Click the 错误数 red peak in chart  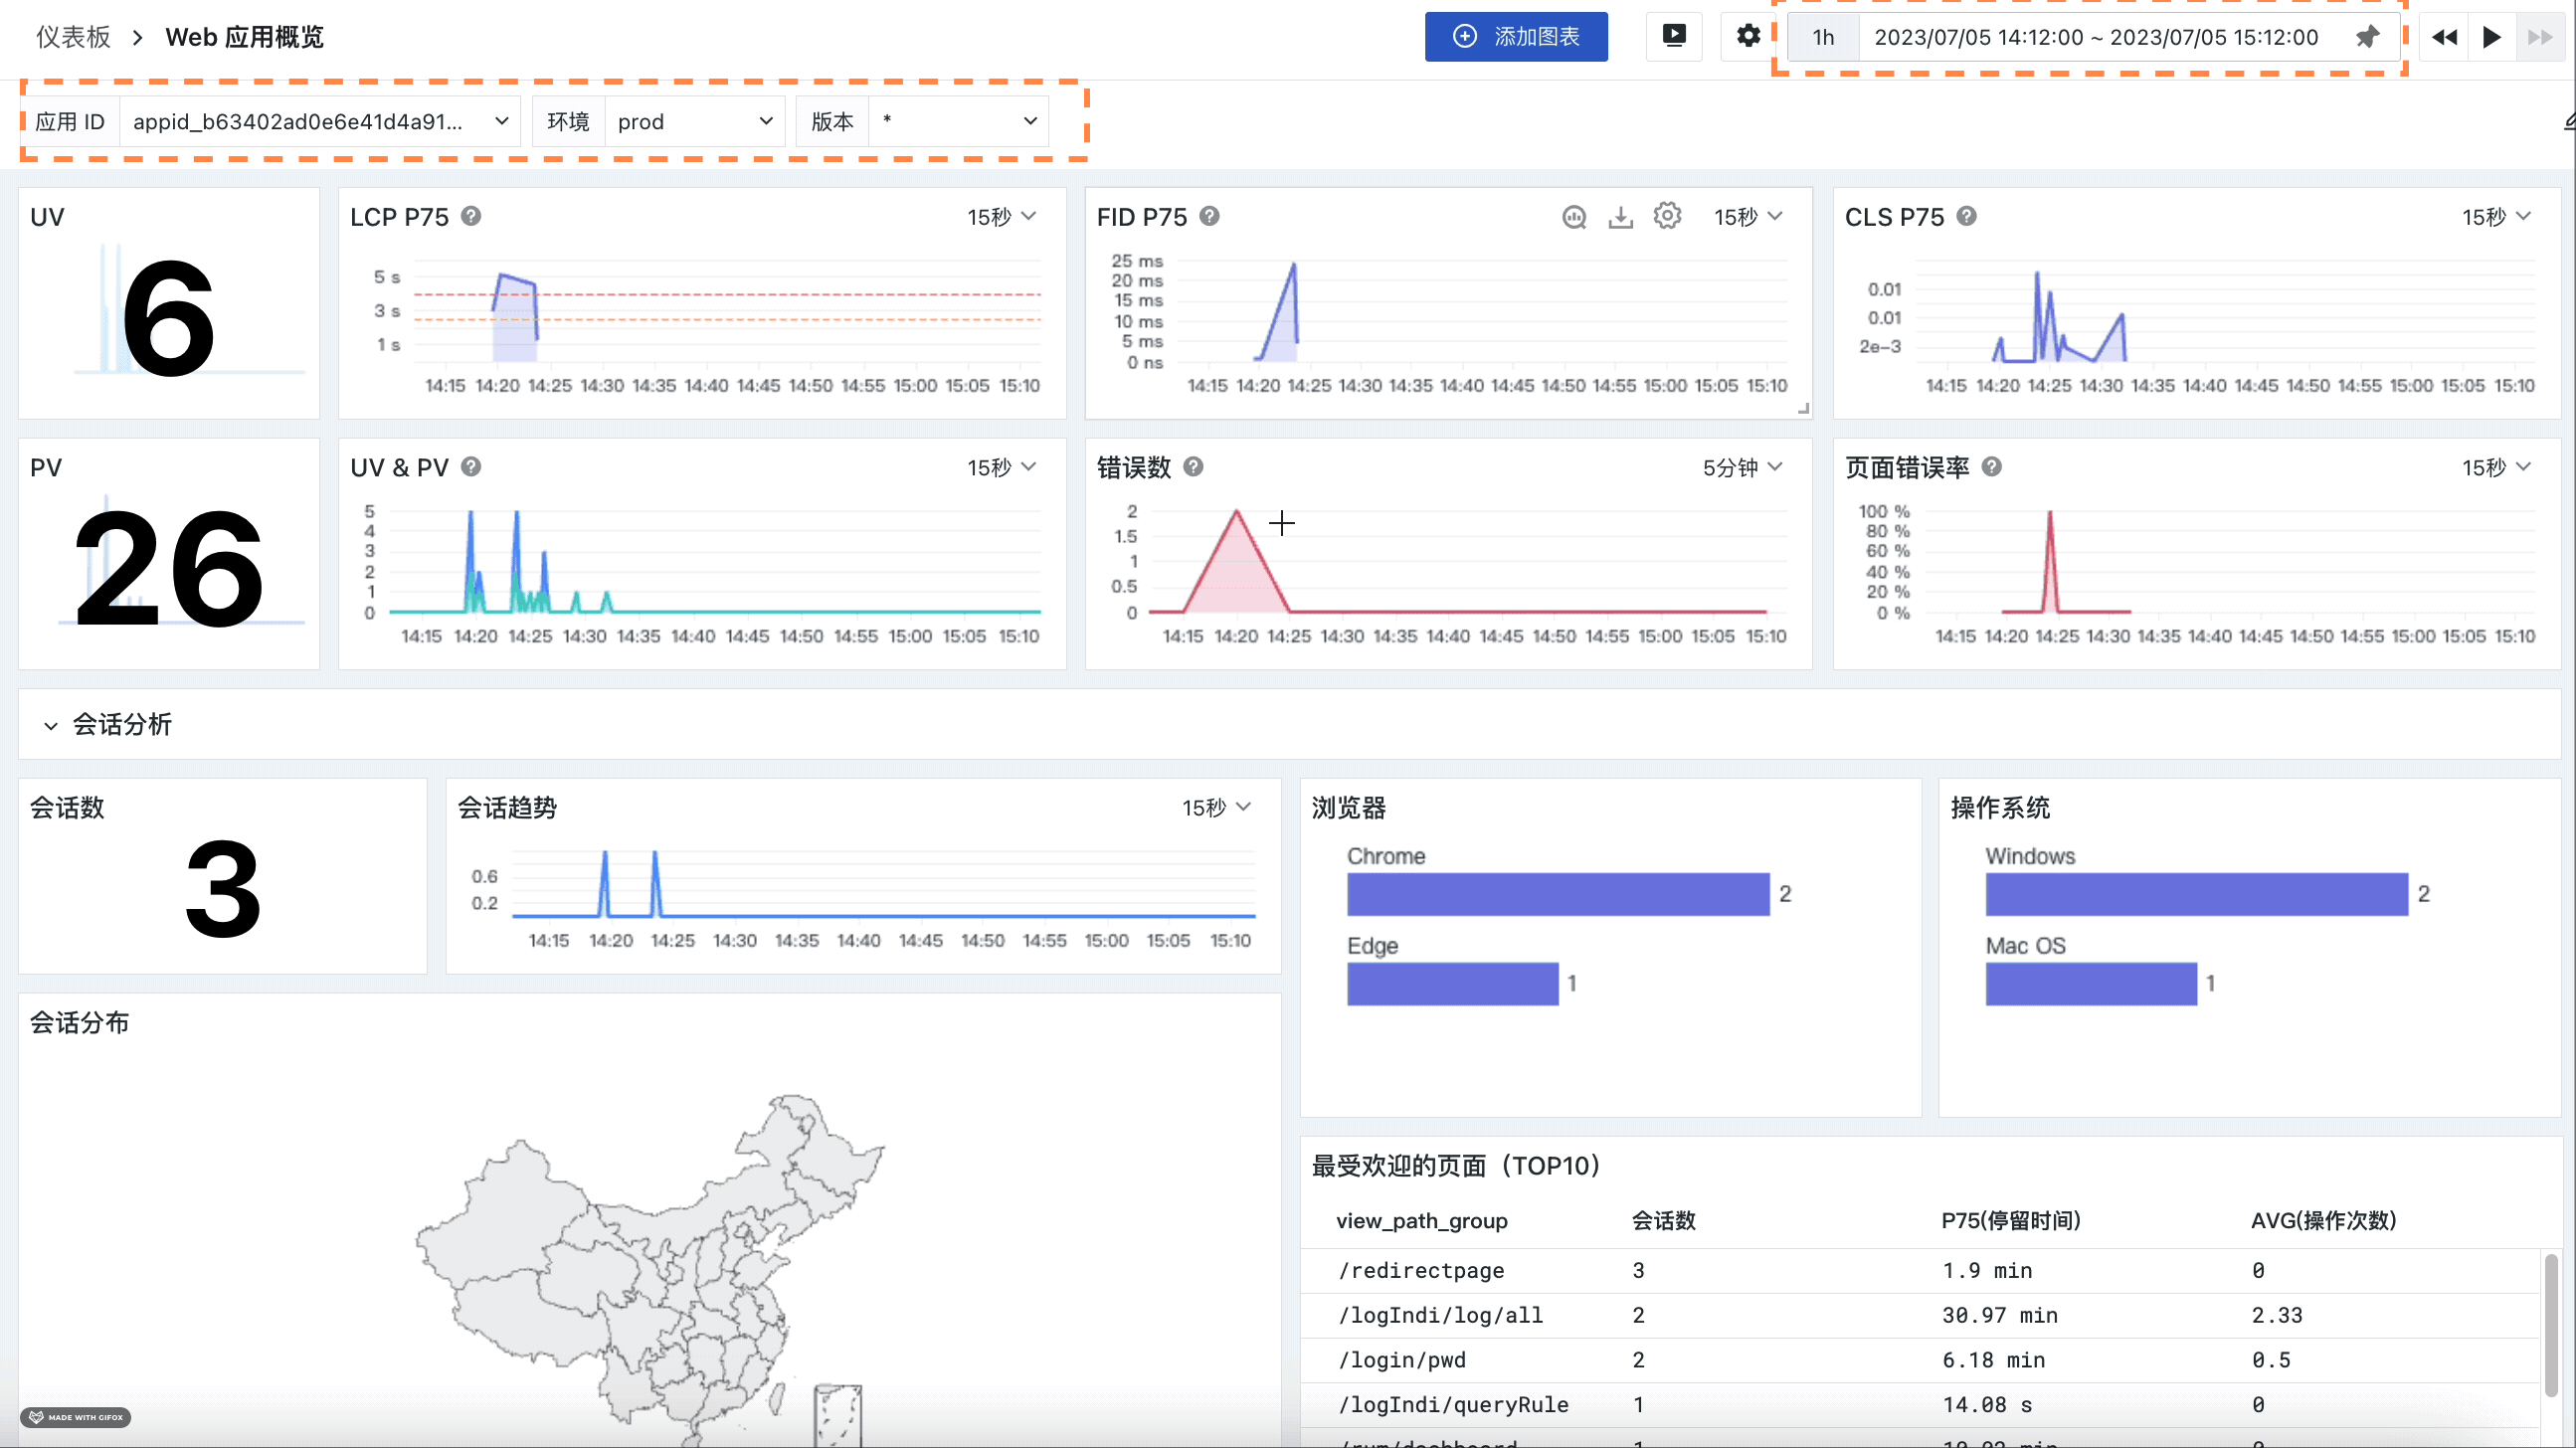(x=1236, y=560)
